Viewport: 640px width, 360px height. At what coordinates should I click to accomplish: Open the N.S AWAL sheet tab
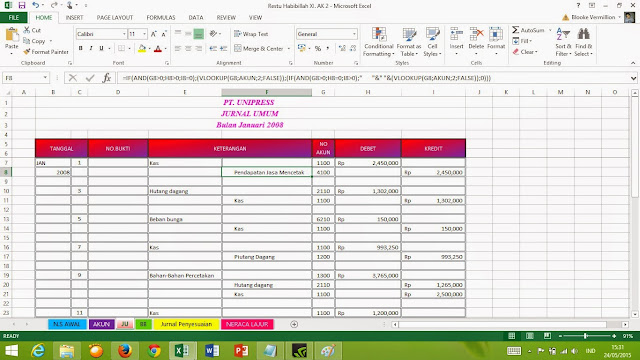[67, 324]
